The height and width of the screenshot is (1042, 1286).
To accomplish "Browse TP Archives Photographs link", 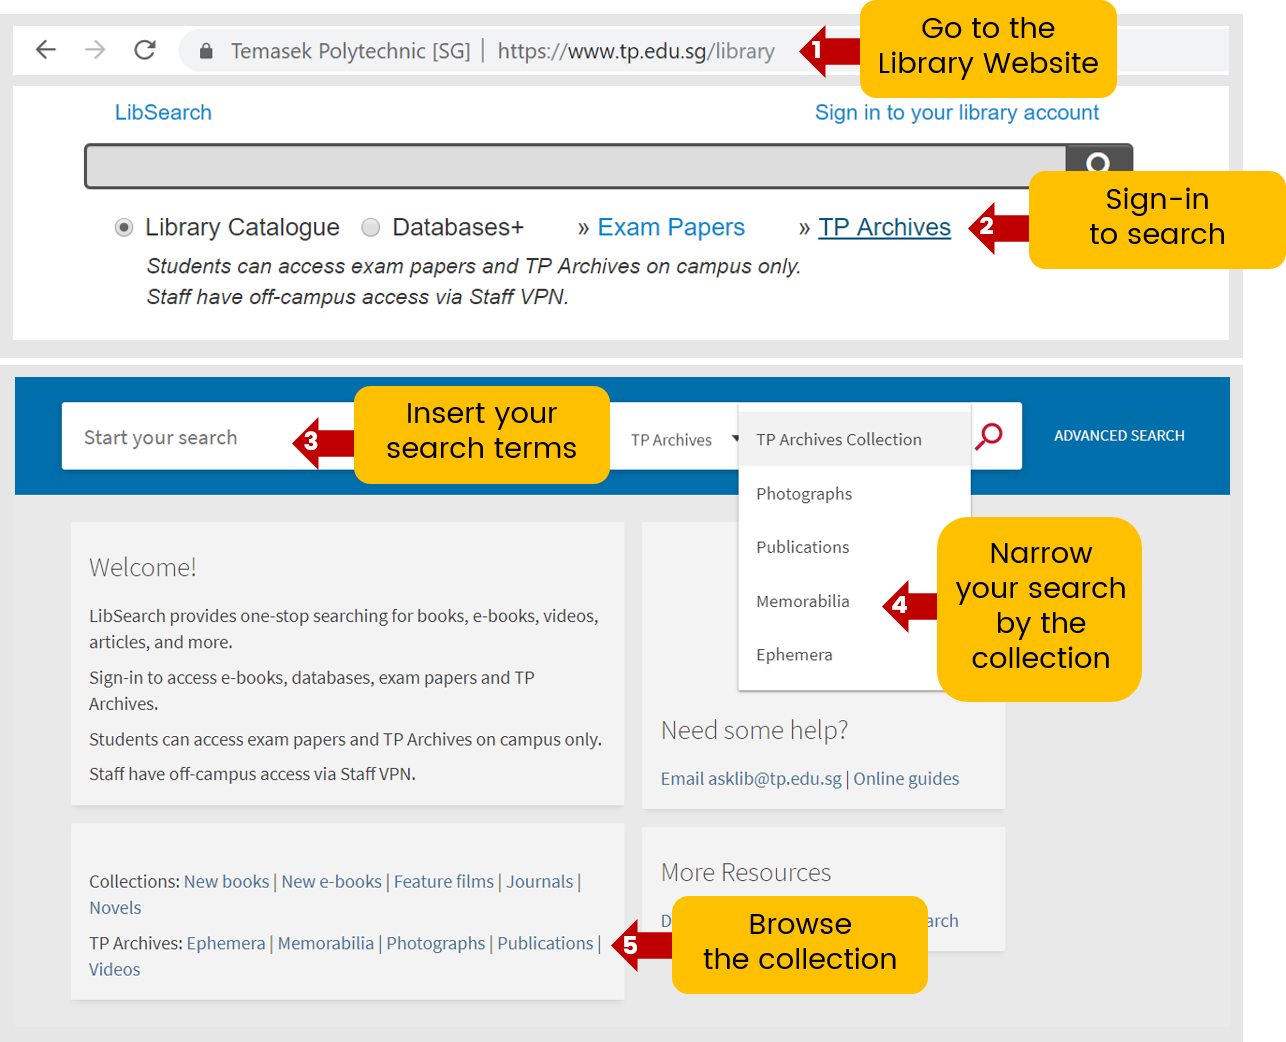I will coord(436,944).
